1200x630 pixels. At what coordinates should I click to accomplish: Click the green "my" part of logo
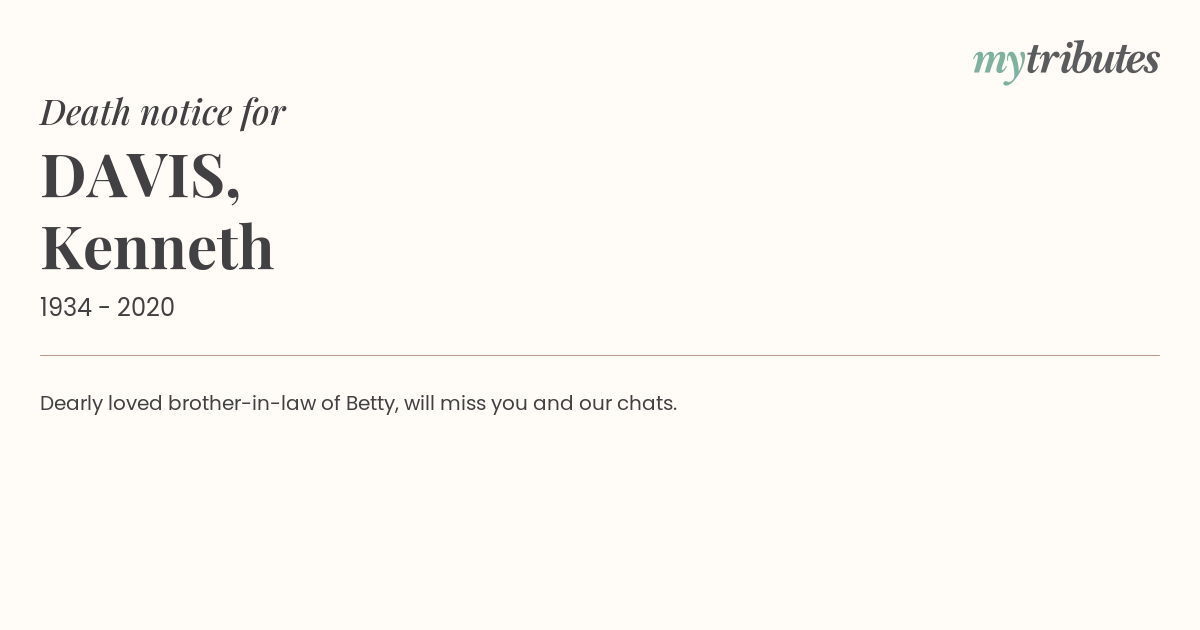pos(999,64)
